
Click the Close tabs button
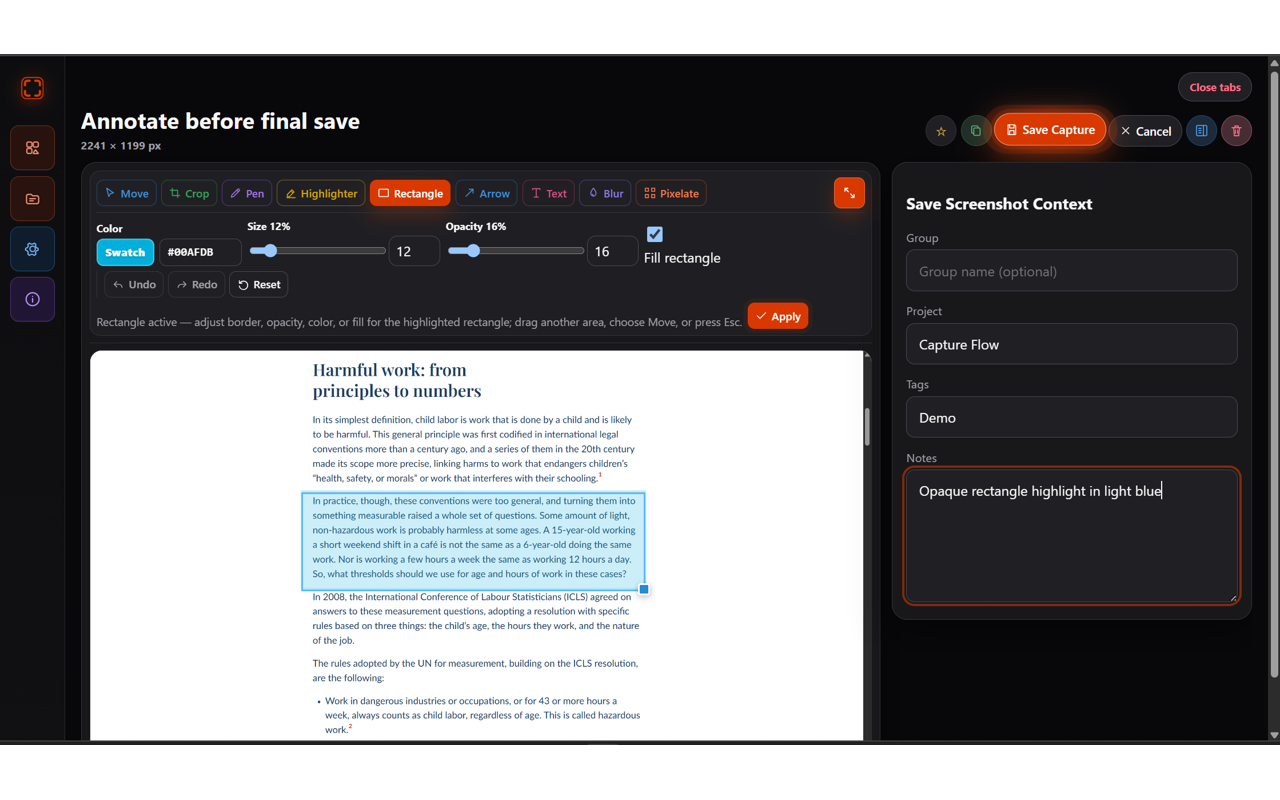point(1215,87)
